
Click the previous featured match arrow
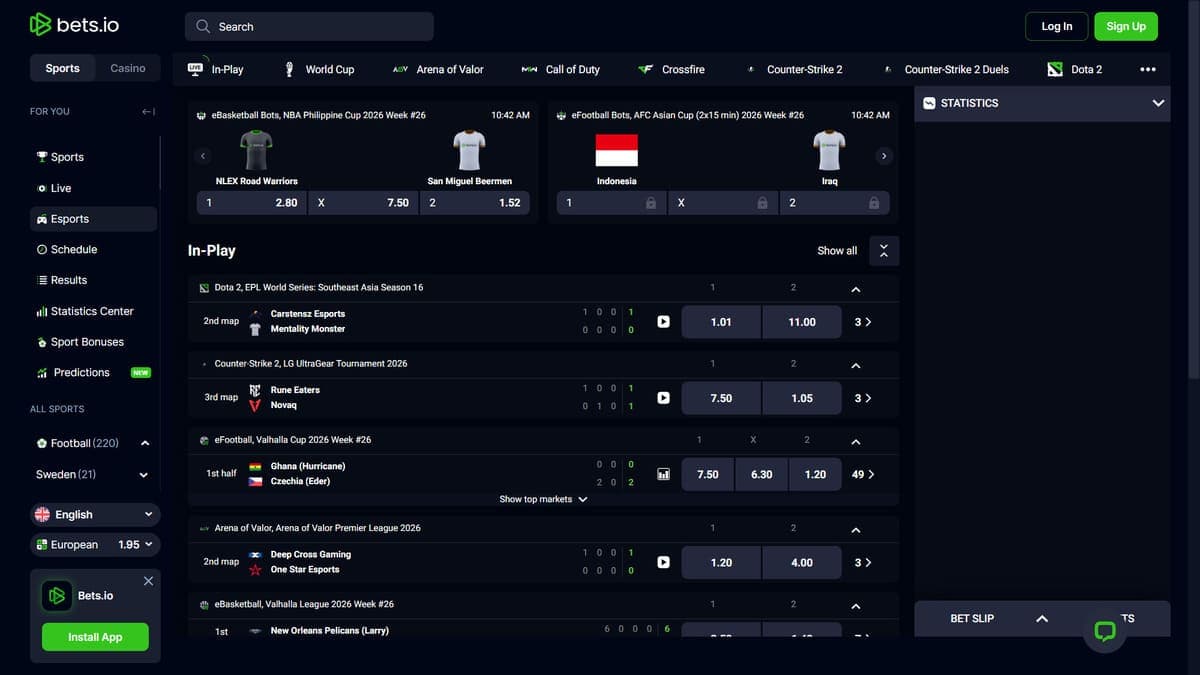click(x=203, y=156)
